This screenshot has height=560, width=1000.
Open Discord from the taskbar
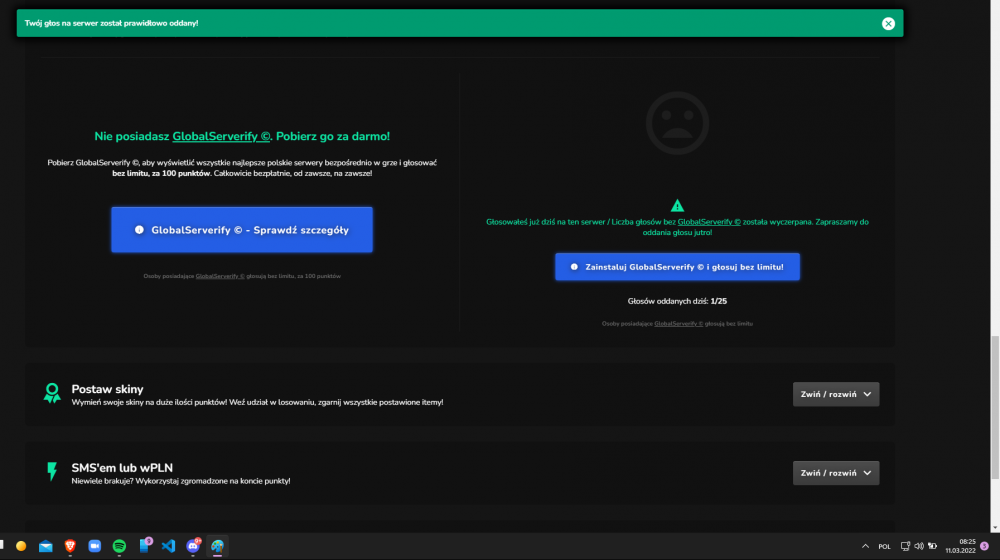(x=193, y=546)
